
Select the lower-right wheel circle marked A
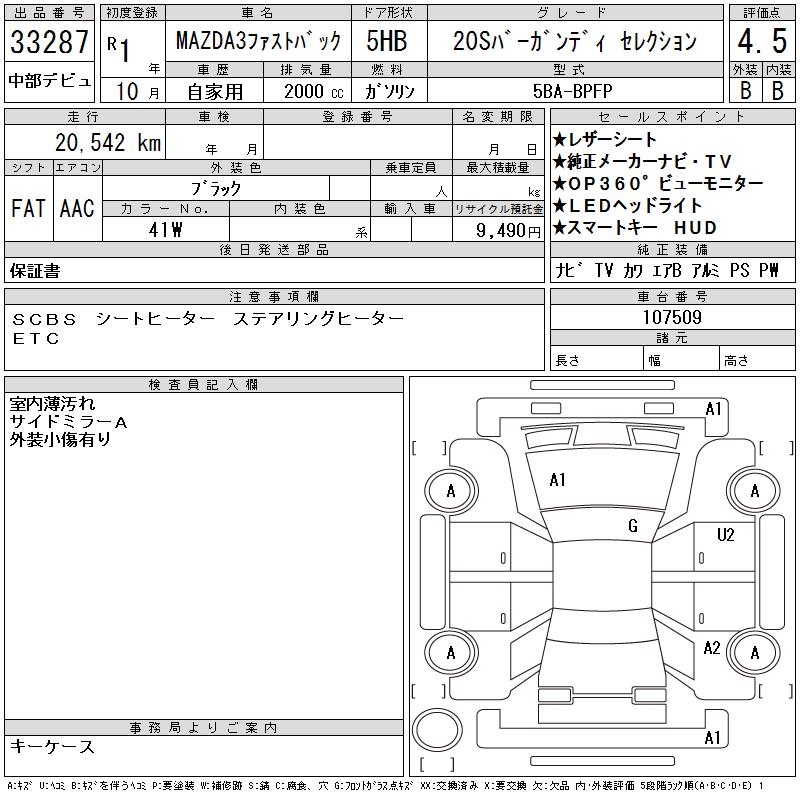(x=754, y=653)
